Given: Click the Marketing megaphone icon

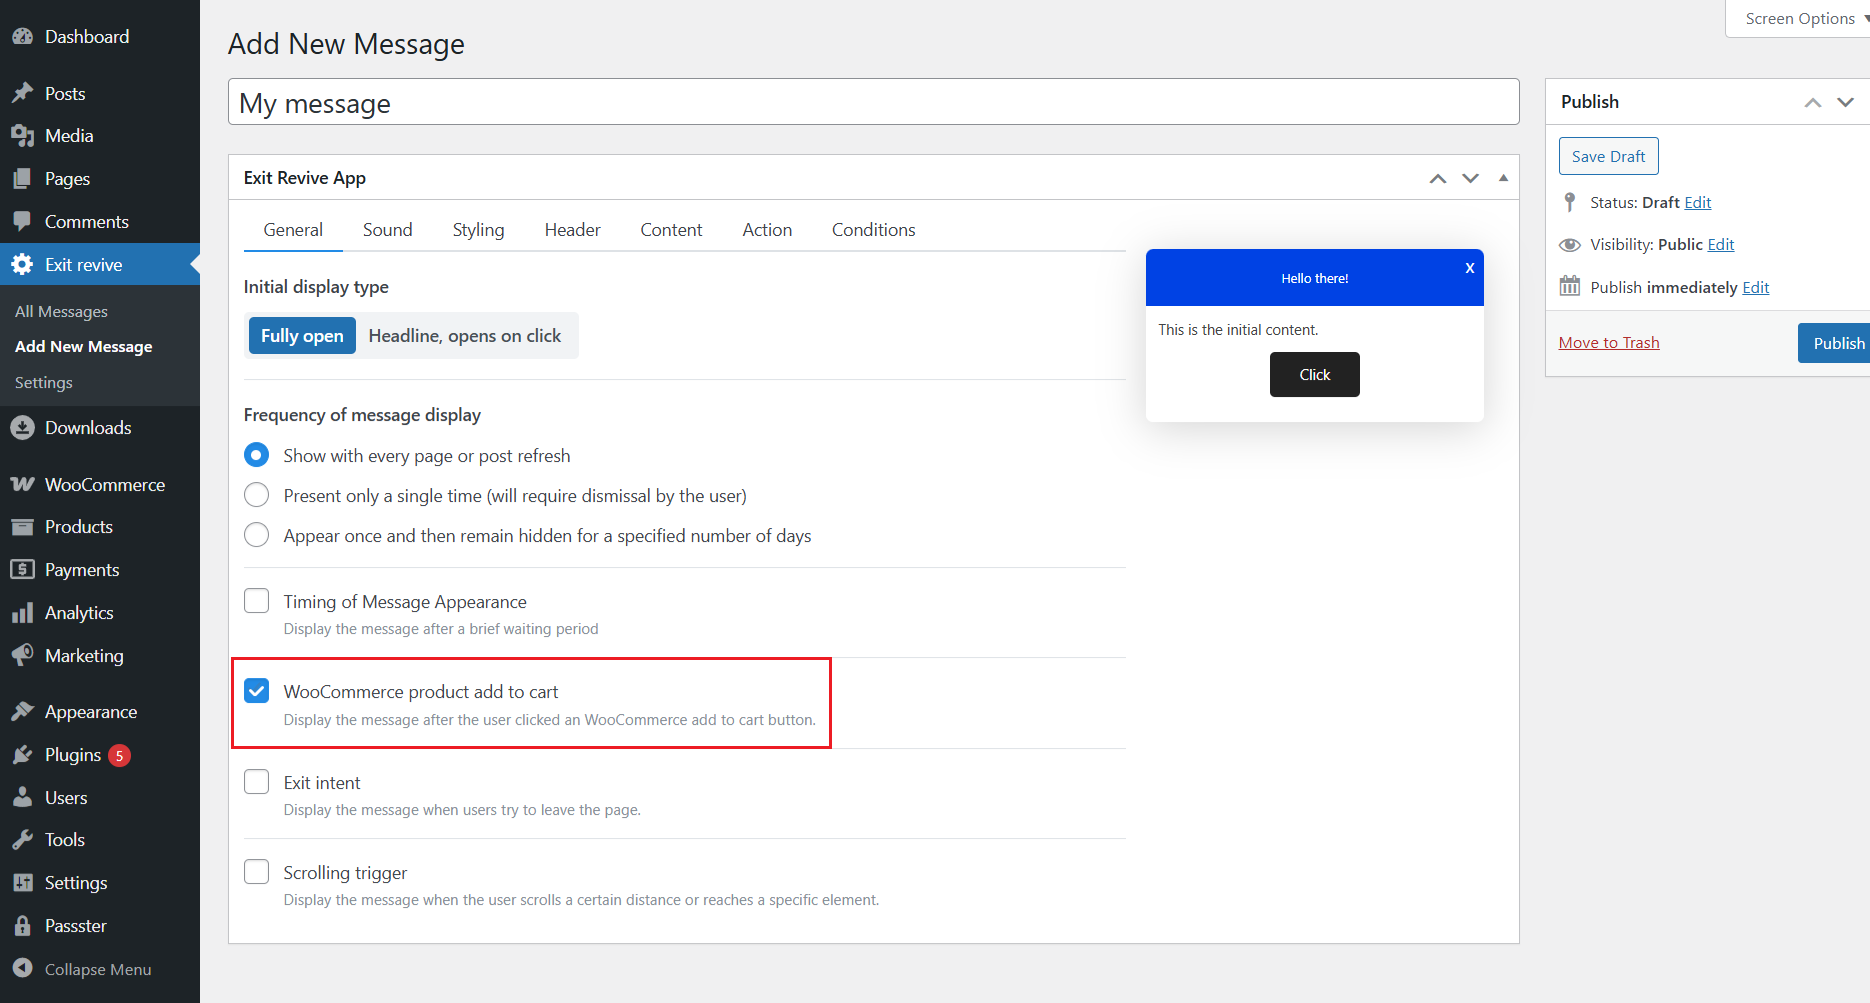Looking at the screenshot, I should pyautogui.click(x=22, y=656).
